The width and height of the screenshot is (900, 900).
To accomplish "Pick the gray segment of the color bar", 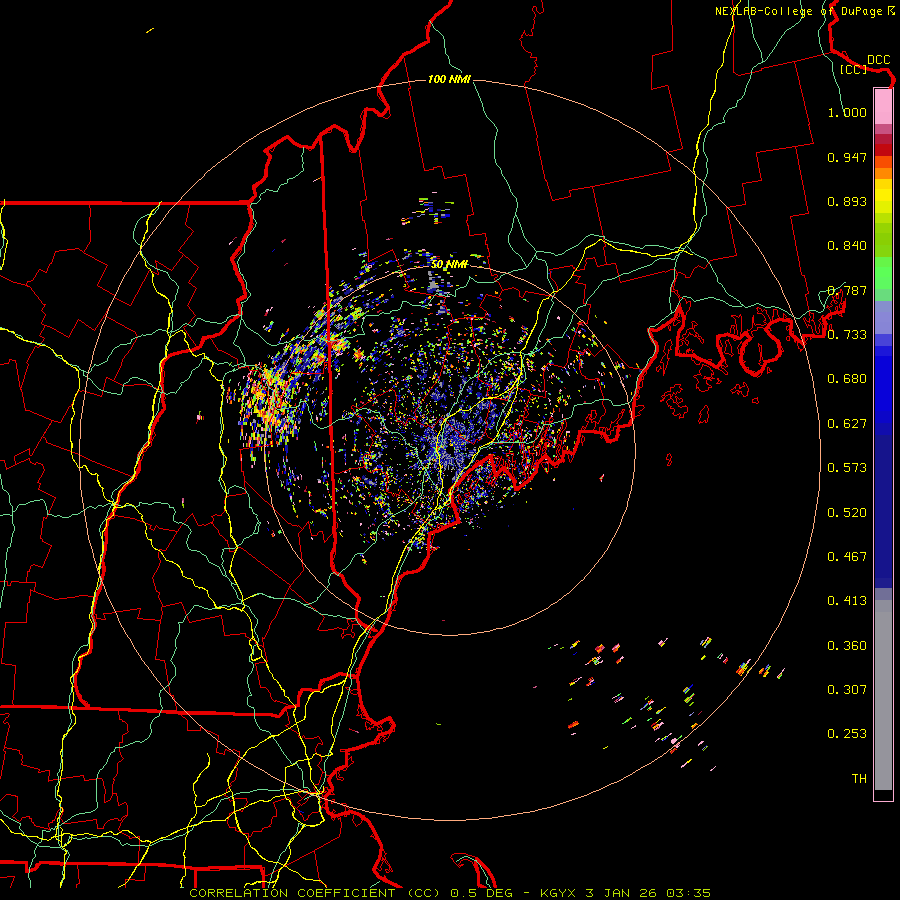I will (883, 695).
